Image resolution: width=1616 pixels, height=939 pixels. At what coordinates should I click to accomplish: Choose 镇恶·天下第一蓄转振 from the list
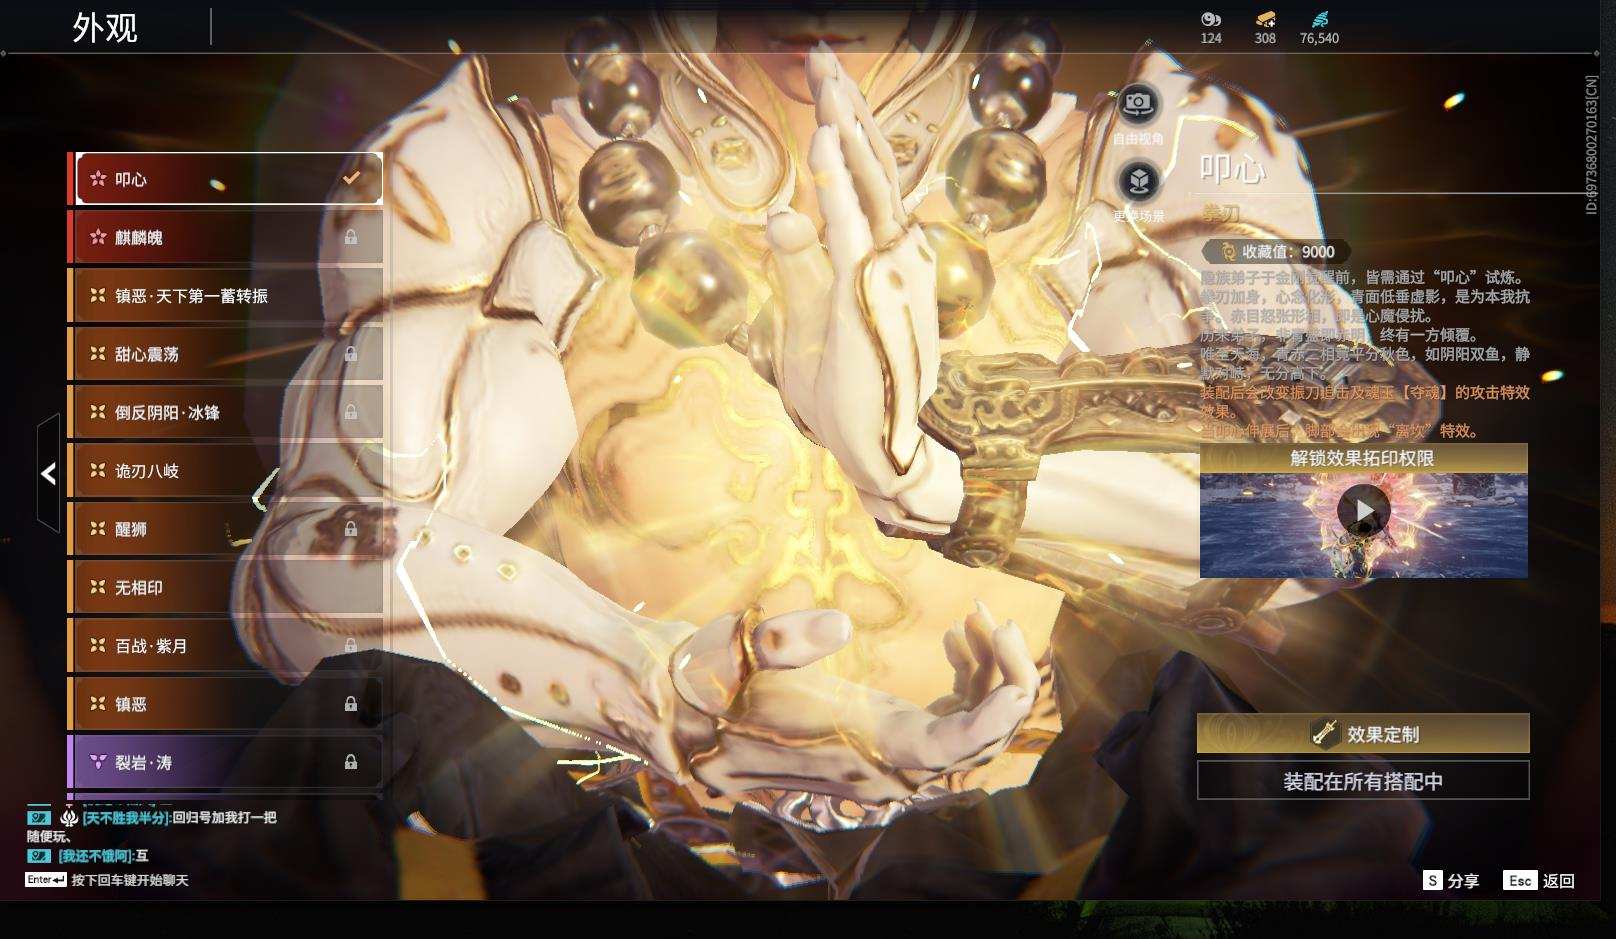click(x=225, y=296)
